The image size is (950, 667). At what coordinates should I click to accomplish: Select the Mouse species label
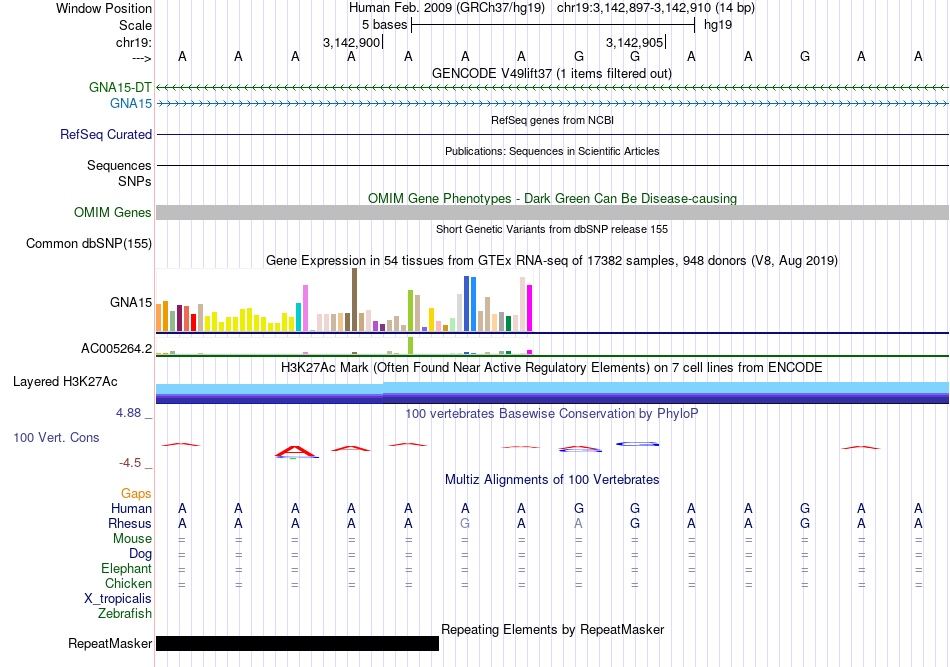tap(132, 539)
